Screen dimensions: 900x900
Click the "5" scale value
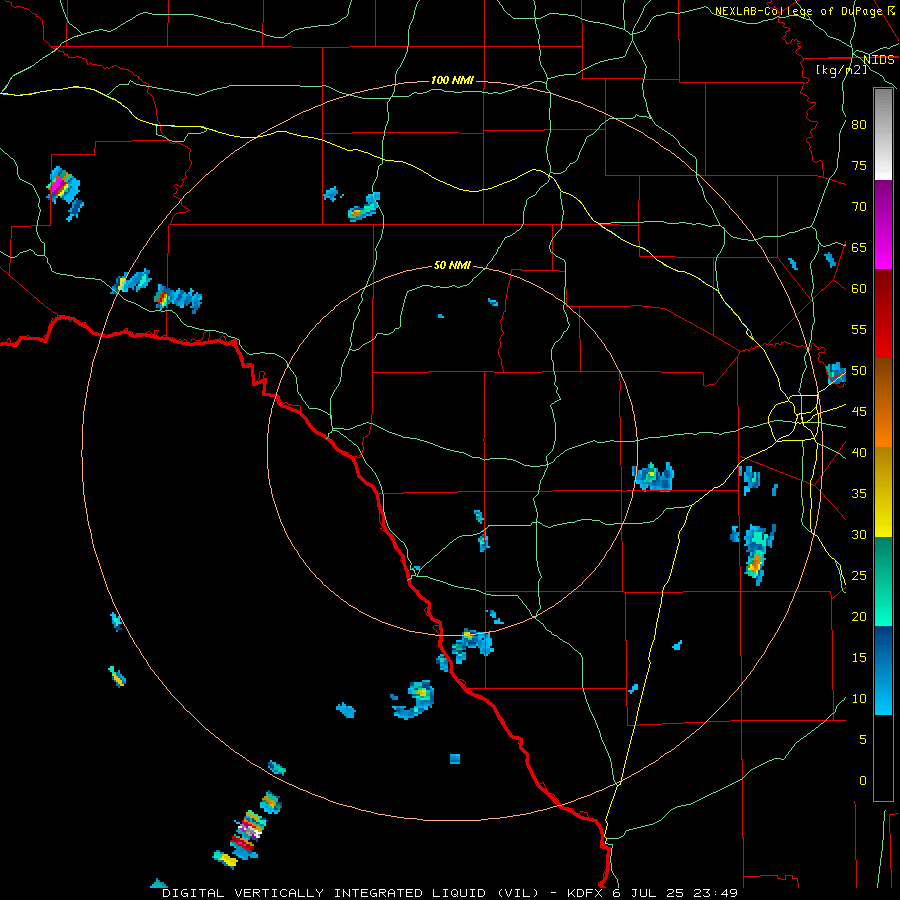point(863,739)
